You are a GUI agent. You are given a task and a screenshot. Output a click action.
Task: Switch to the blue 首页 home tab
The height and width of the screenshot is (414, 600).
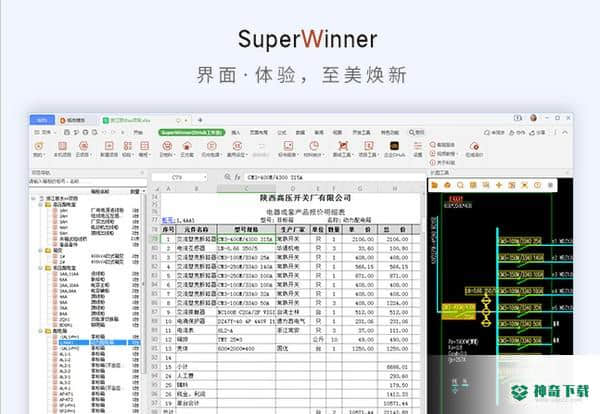[42, 120]
